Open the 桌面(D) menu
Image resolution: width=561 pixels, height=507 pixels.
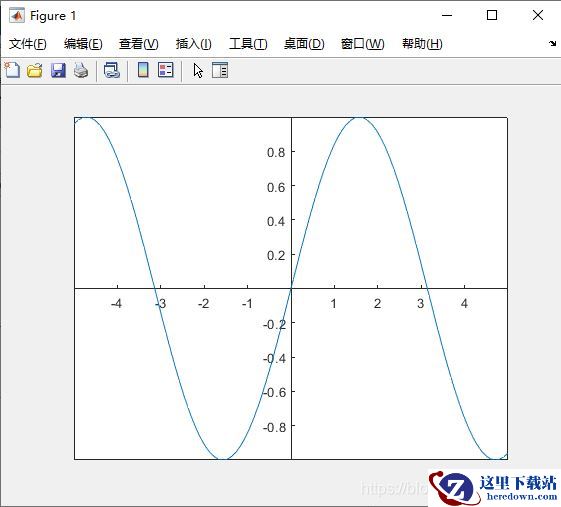click(x=304, y=44)
